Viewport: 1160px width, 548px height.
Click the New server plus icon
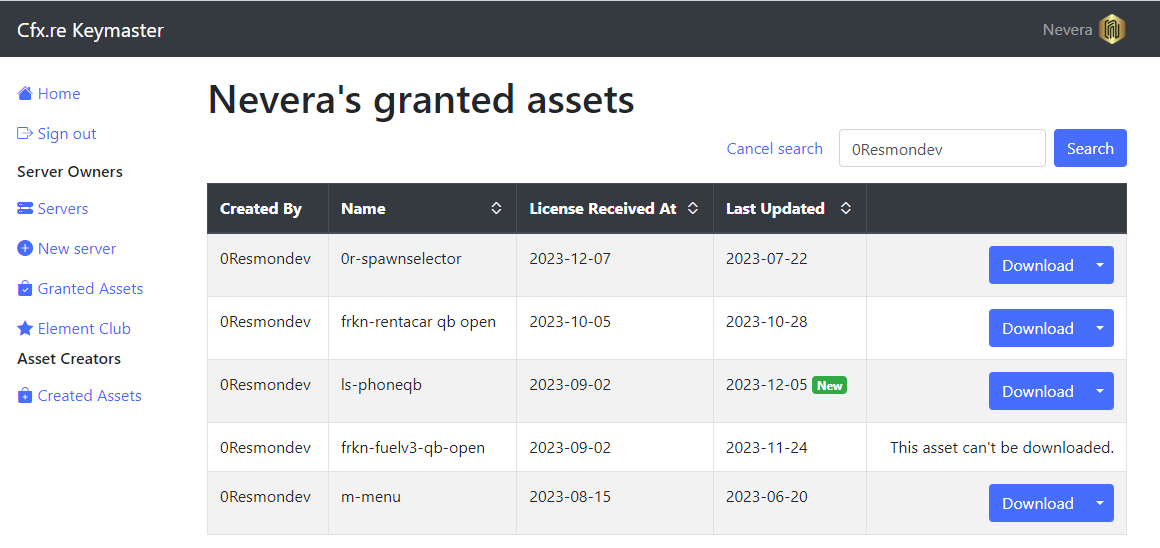point(25,248)
